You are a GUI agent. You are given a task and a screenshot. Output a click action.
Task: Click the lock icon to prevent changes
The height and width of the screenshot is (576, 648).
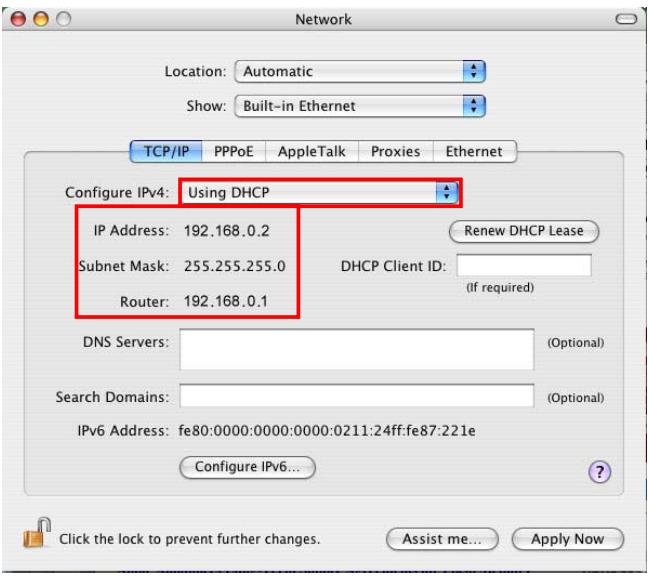37,533
